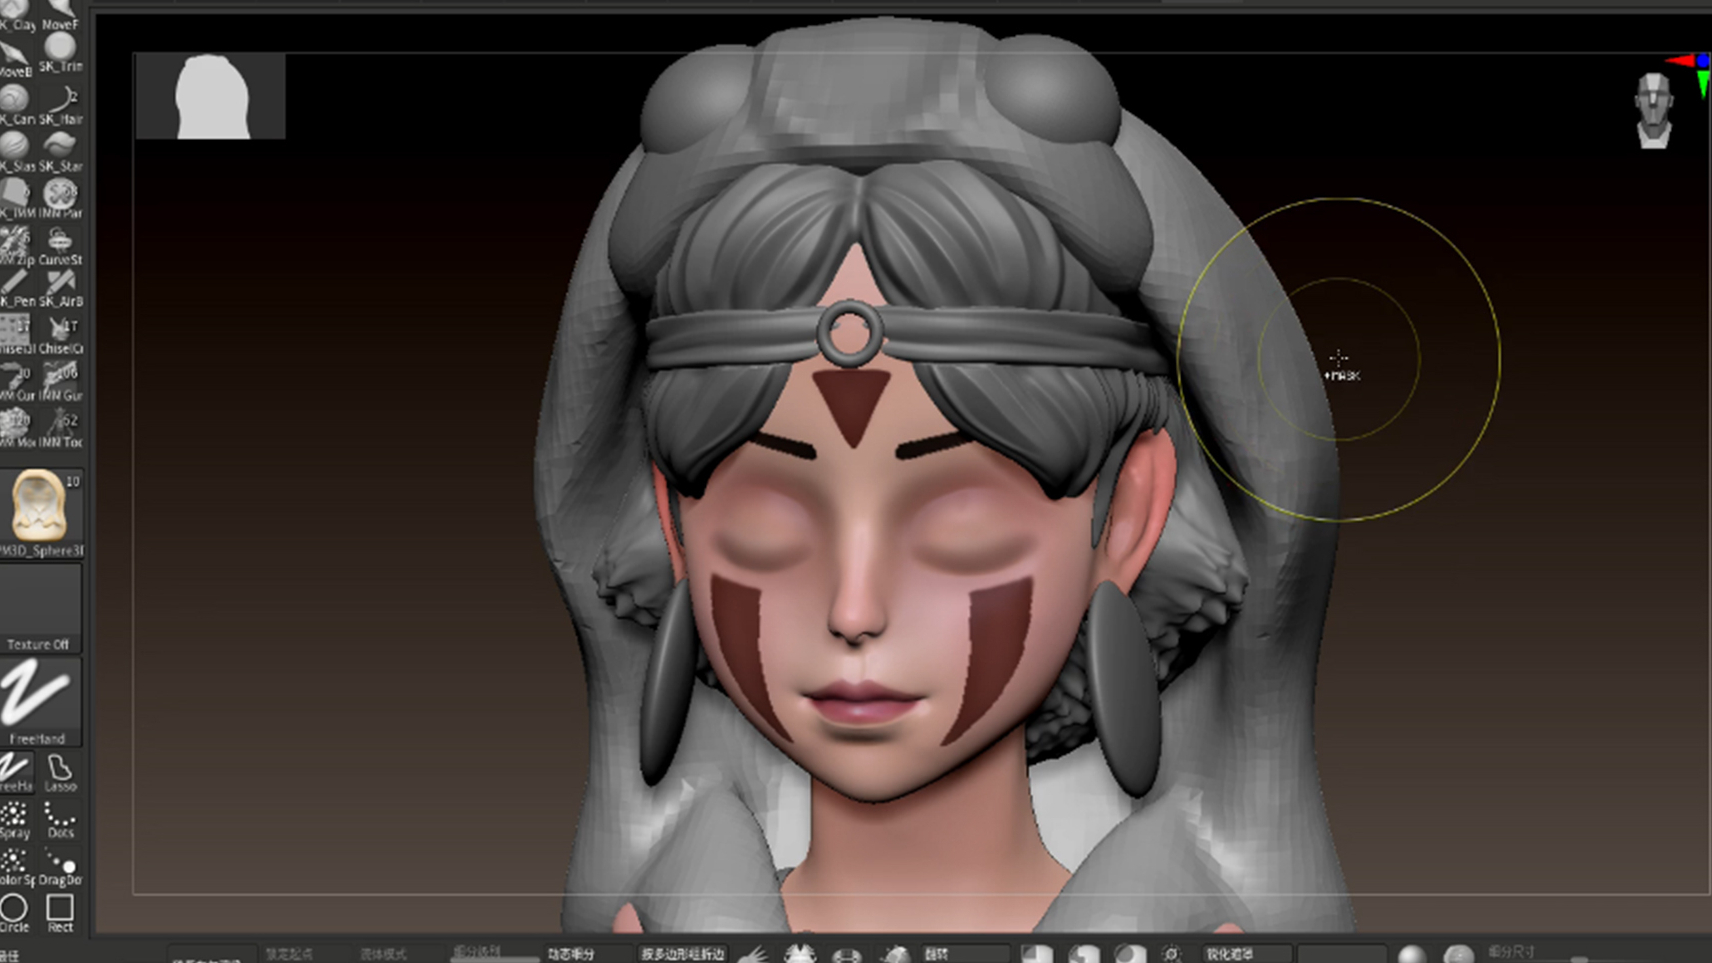1712x963 pixels.
Task: Select the IMM Zip brush
Action: click(16, 246)
